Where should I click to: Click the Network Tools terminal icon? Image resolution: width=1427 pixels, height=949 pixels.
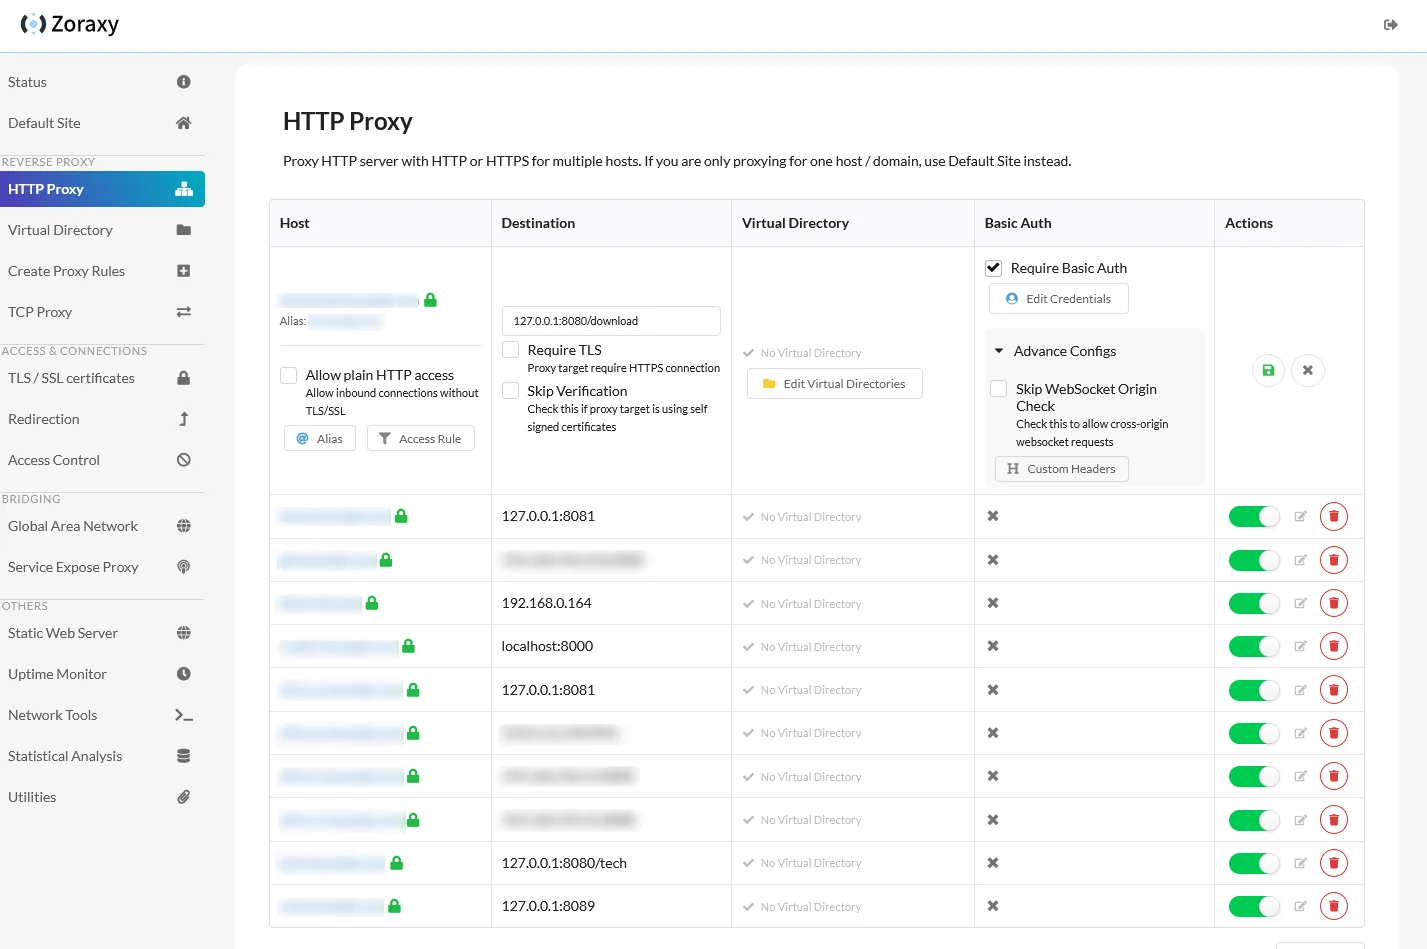183,714
